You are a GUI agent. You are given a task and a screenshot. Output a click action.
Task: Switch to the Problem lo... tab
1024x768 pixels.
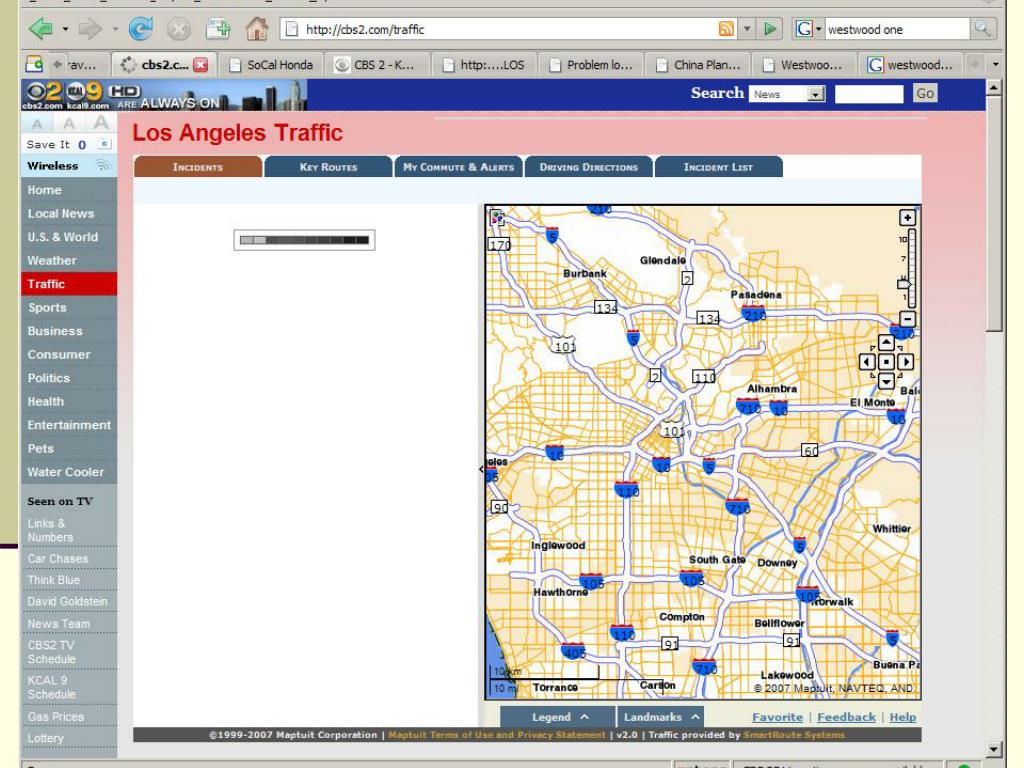591,65
